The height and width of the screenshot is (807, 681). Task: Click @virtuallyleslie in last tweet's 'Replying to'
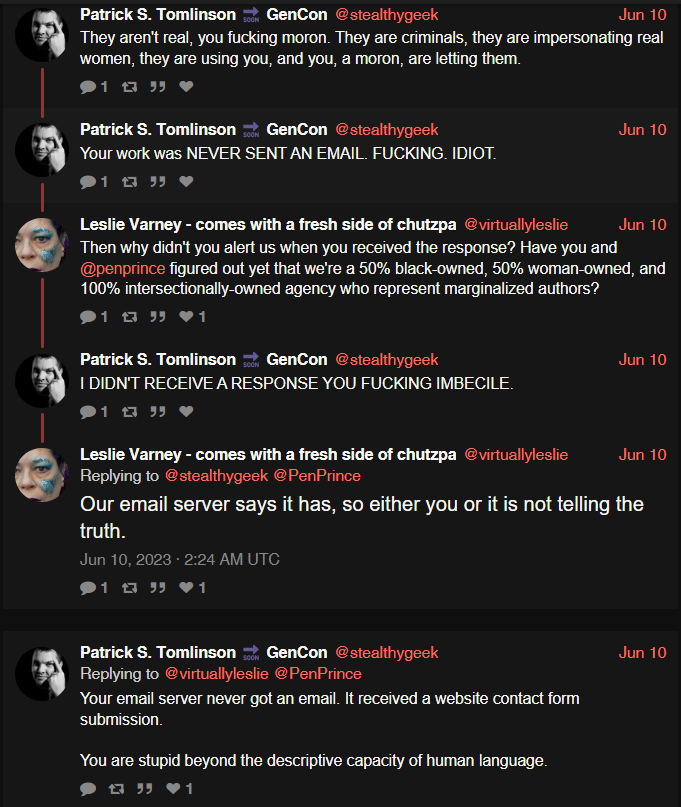click(217, 674)
